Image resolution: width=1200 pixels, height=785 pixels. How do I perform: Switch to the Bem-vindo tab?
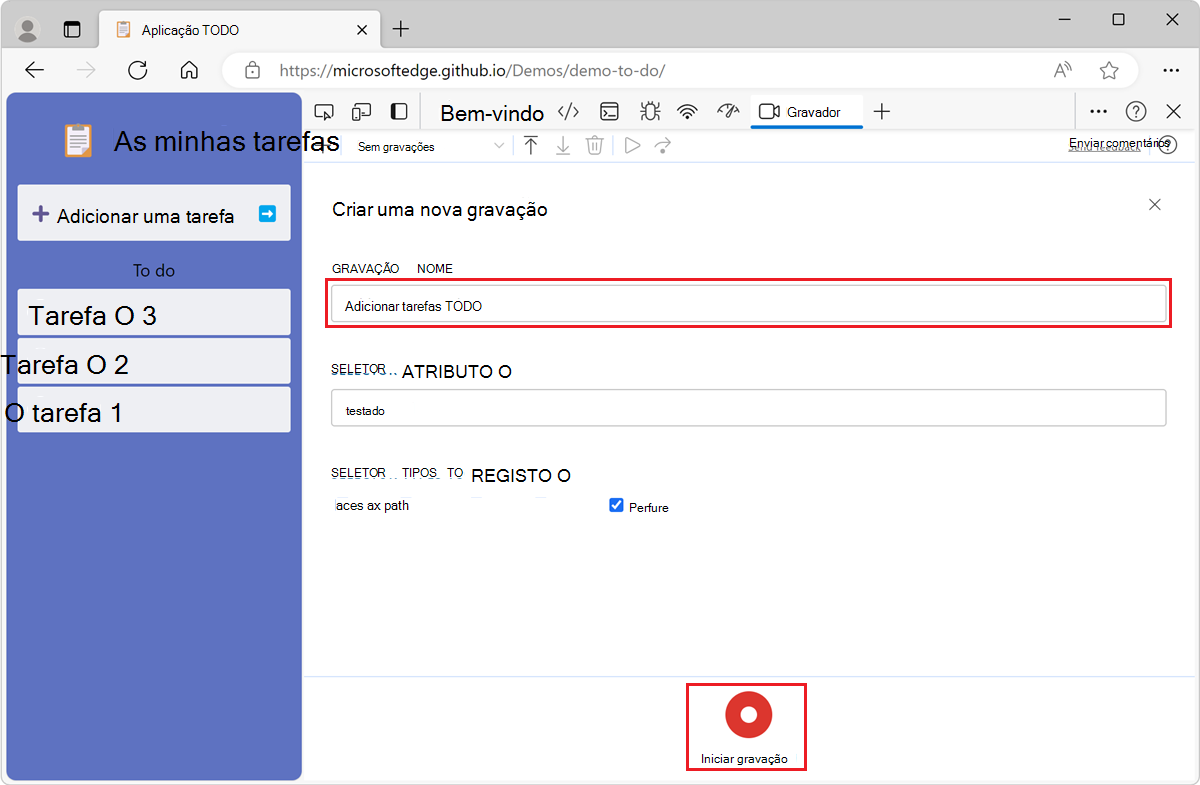(x=491, y=111)
